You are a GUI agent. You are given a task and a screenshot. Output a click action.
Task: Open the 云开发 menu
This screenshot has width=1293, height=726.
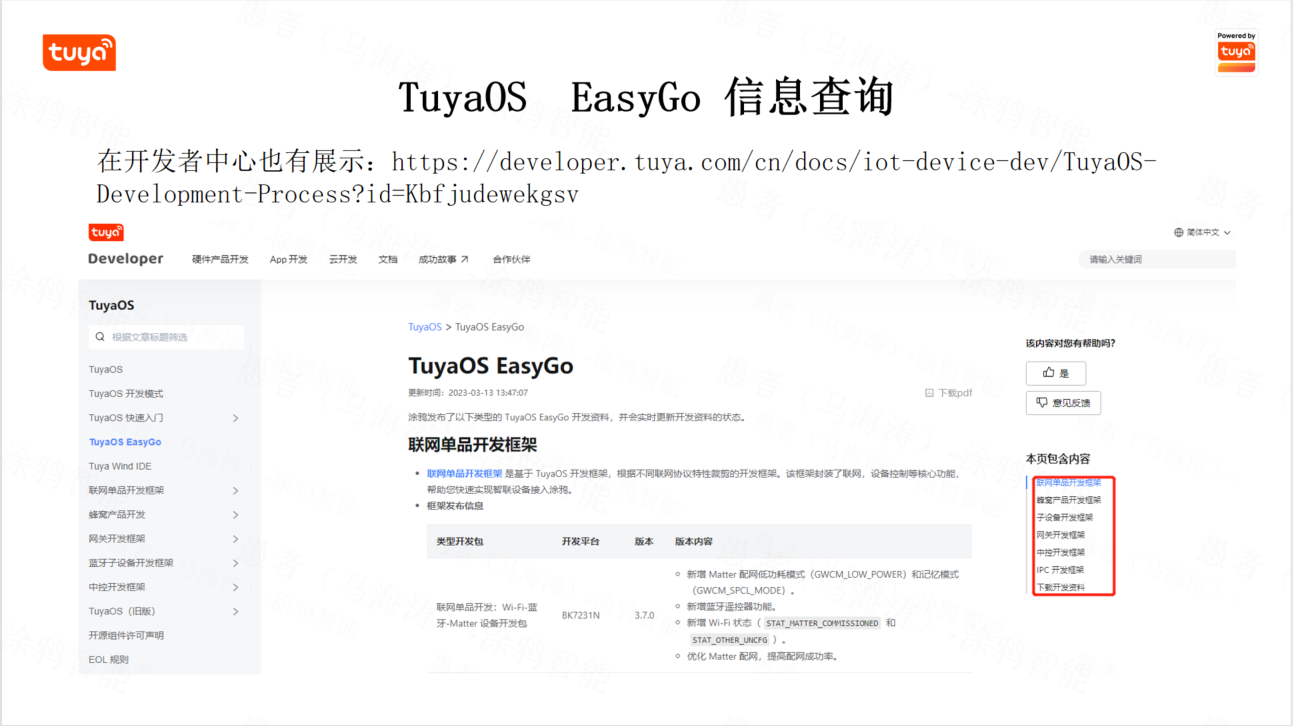343,259
